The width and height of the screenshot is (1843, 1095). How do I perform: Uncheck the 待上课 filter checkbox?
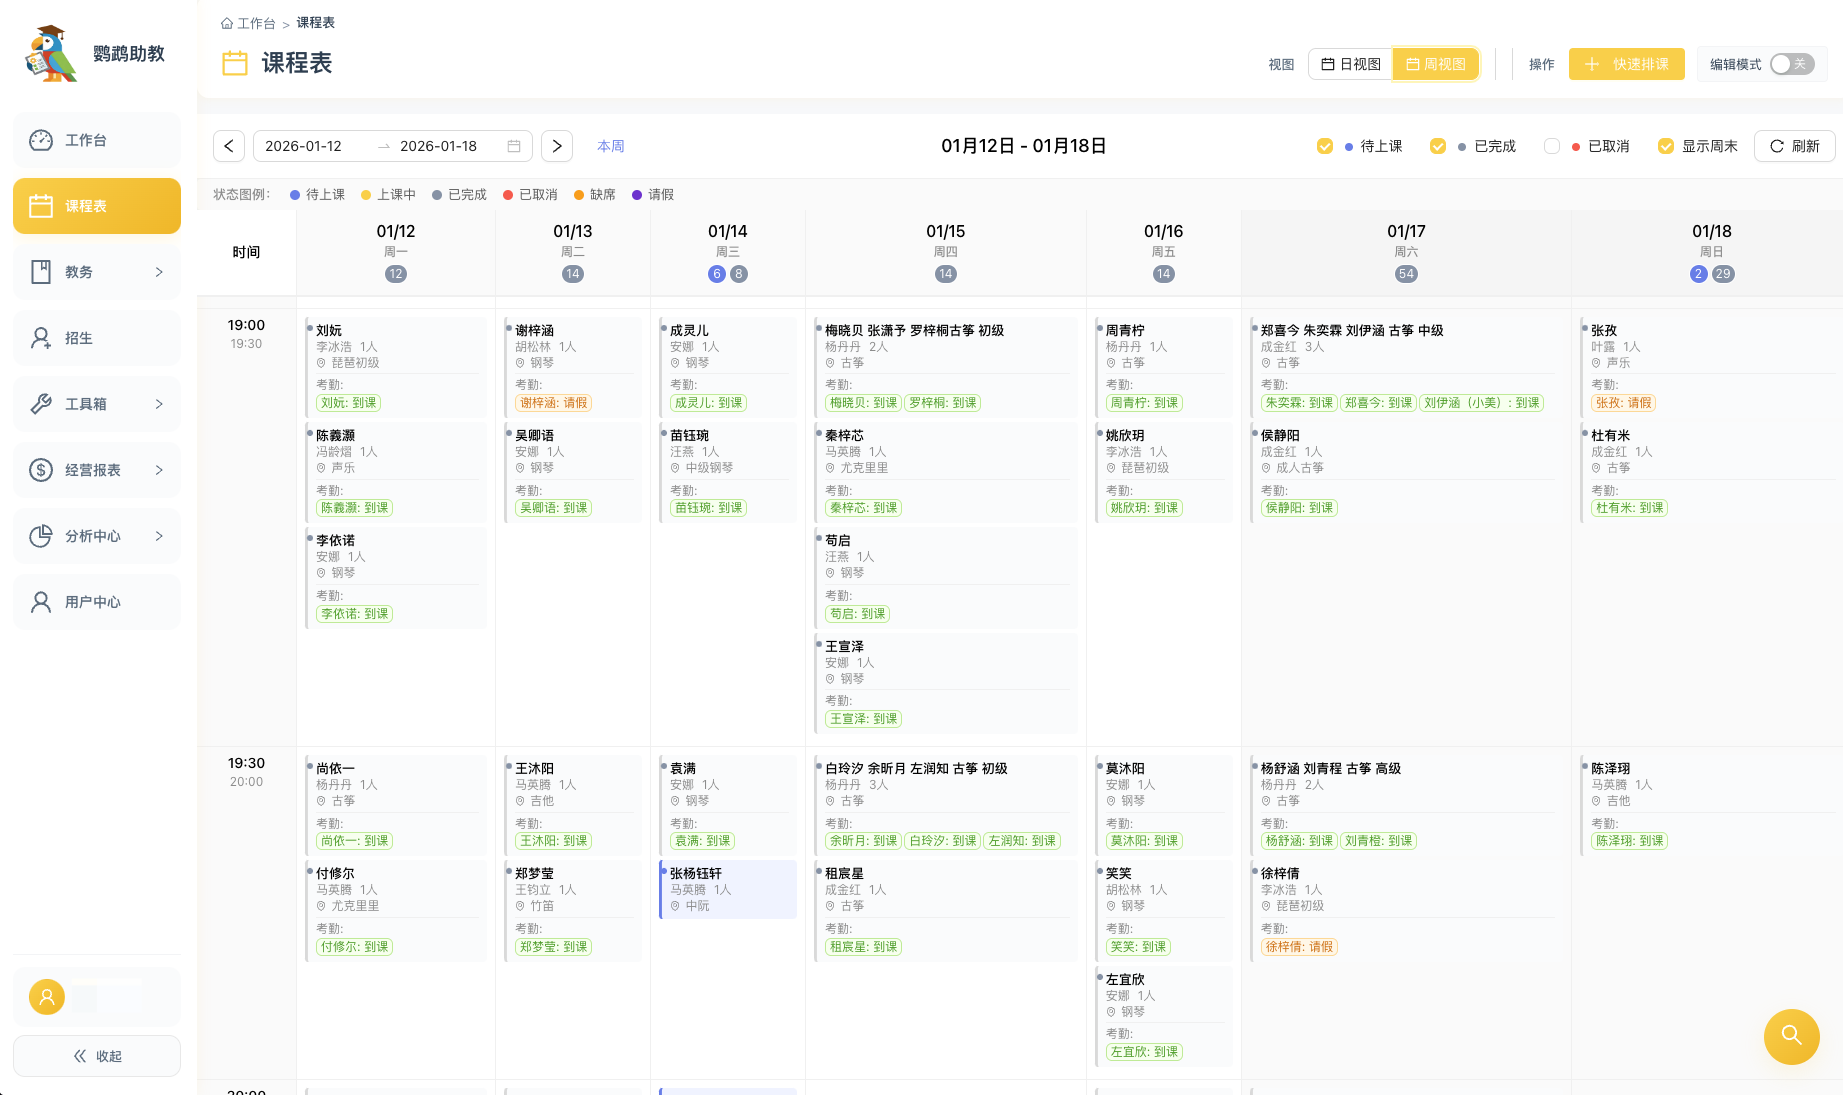[1325, 146]
